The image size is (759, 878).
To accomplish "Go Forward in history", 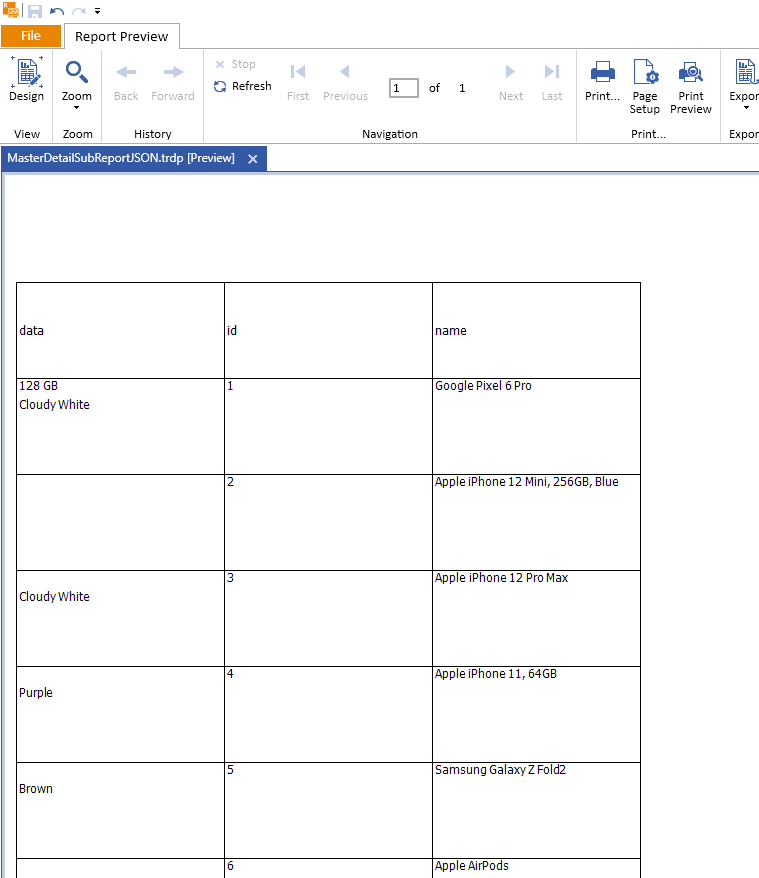I will pyautogui.click(x=173, y=82).
